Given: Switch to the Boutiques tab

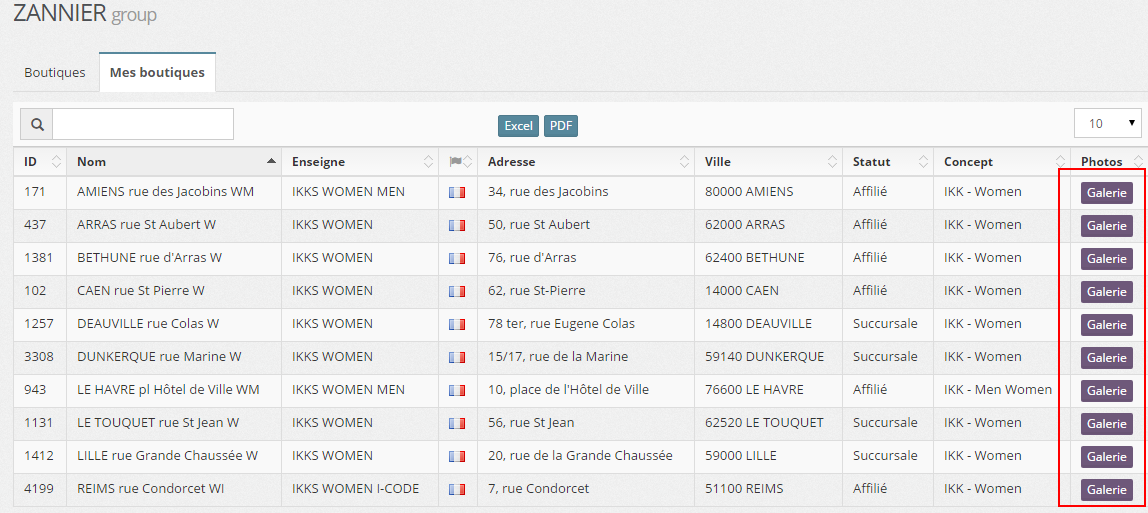Looking at the screenshot, I should pyautogui.click(x=55, y=73).
